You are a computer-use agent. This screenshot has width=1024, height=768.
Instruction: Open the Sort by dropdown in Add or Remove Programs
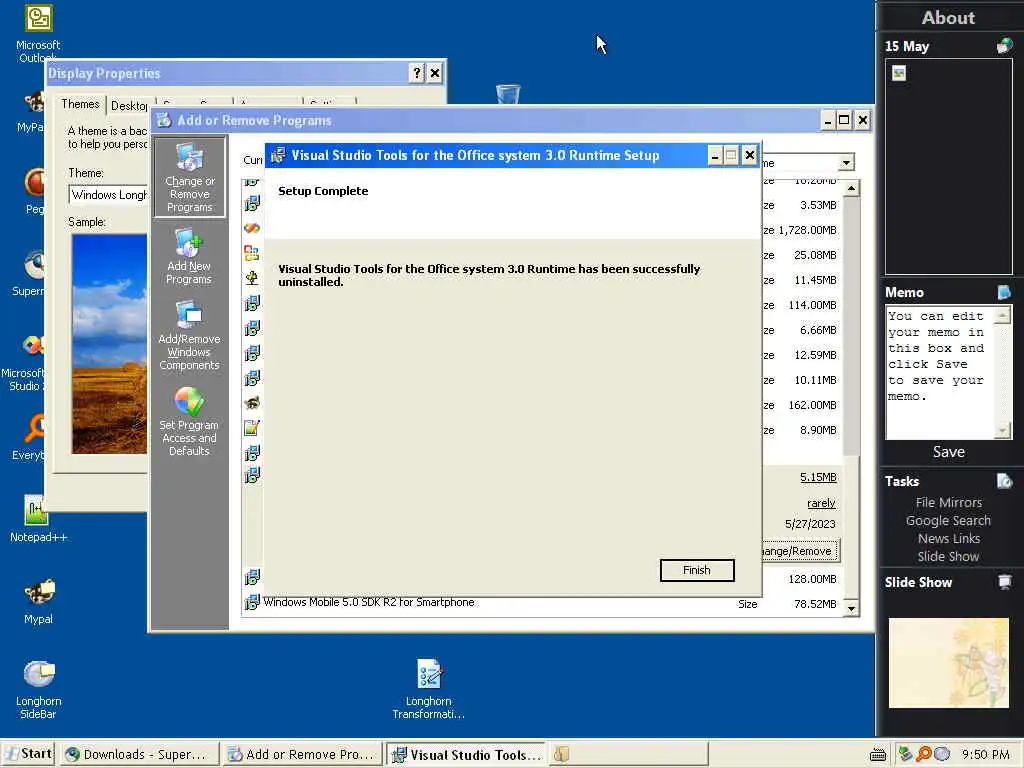coord(846,163)
